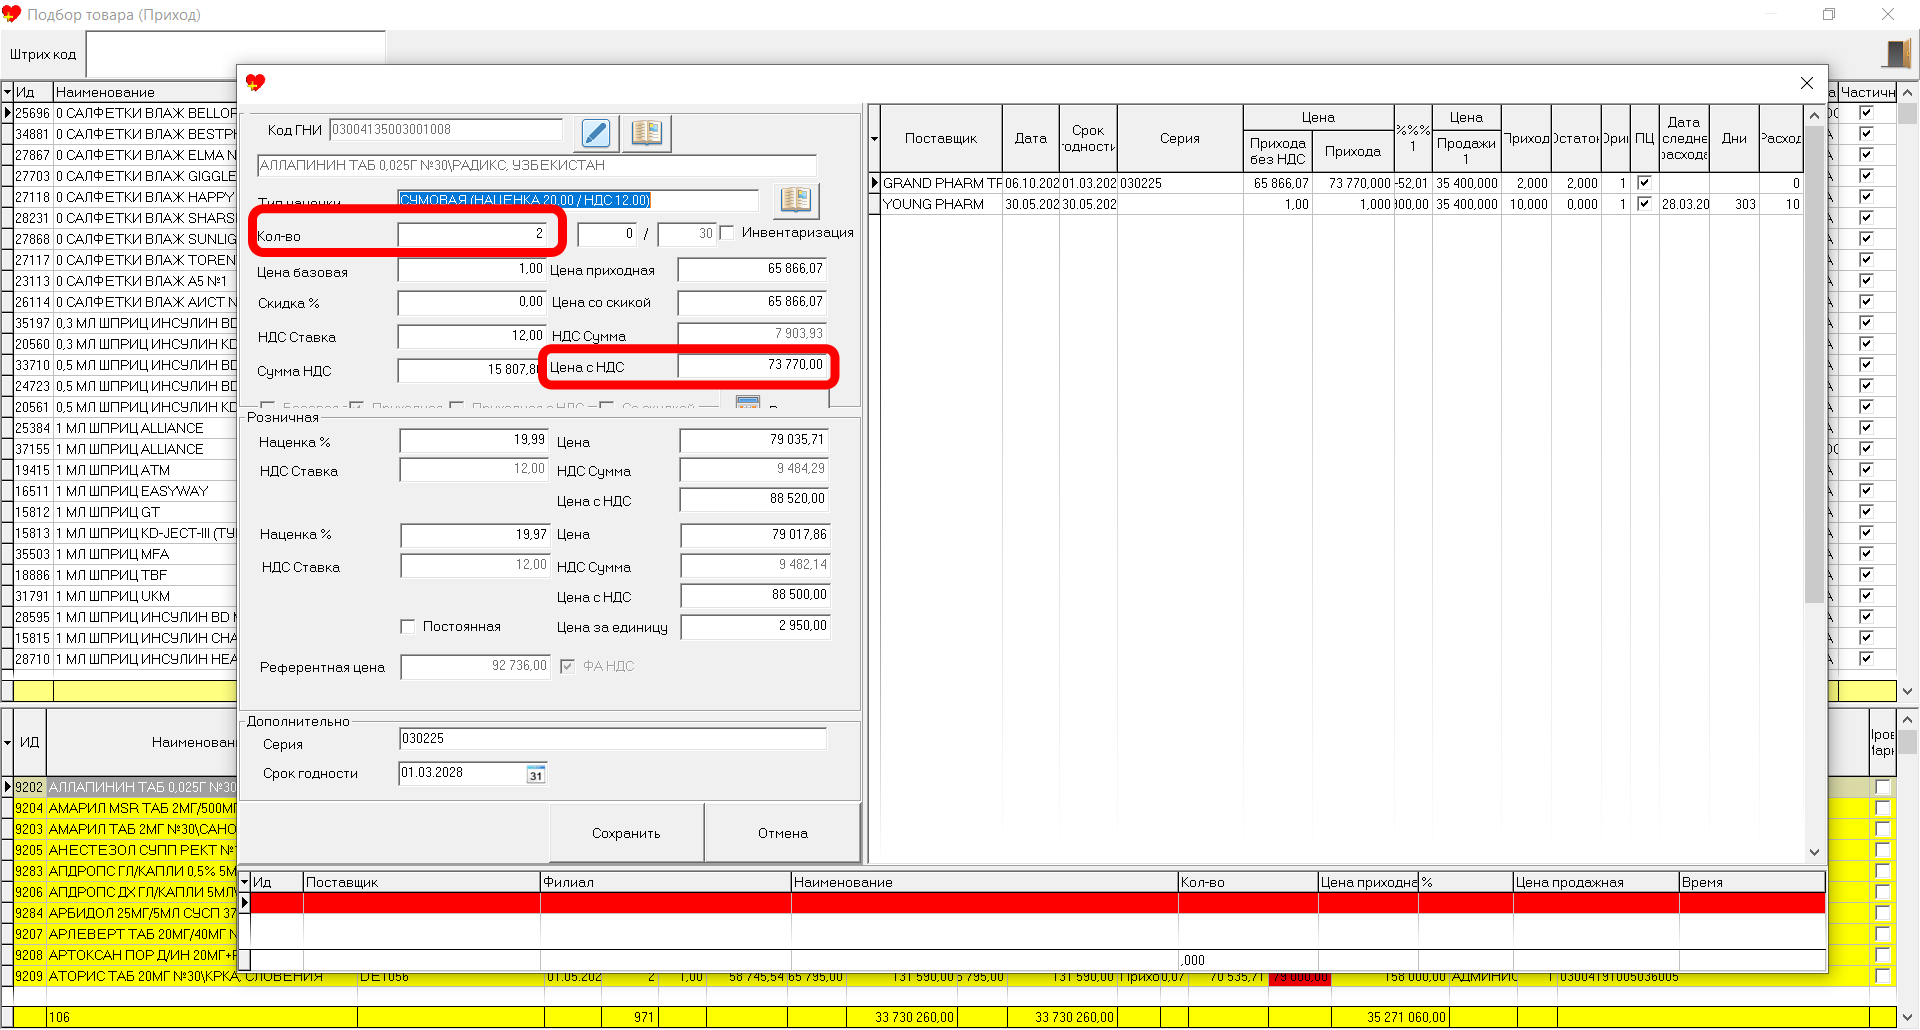Viewport: 1920px width, 1030px height.
Task: Click the Время column header
Action: pyautogui.click(x=1752, y=882)
